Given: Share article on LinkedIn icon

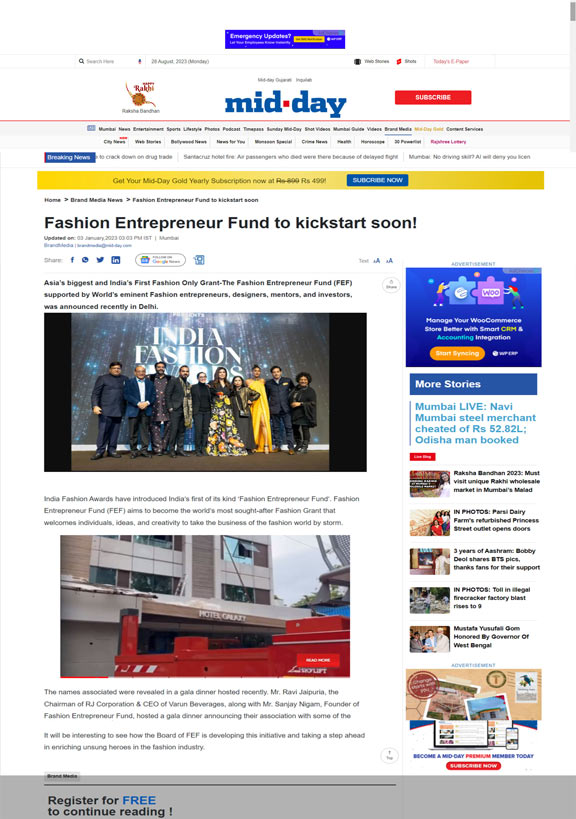Looking at the screenshot, I should 116,260.
